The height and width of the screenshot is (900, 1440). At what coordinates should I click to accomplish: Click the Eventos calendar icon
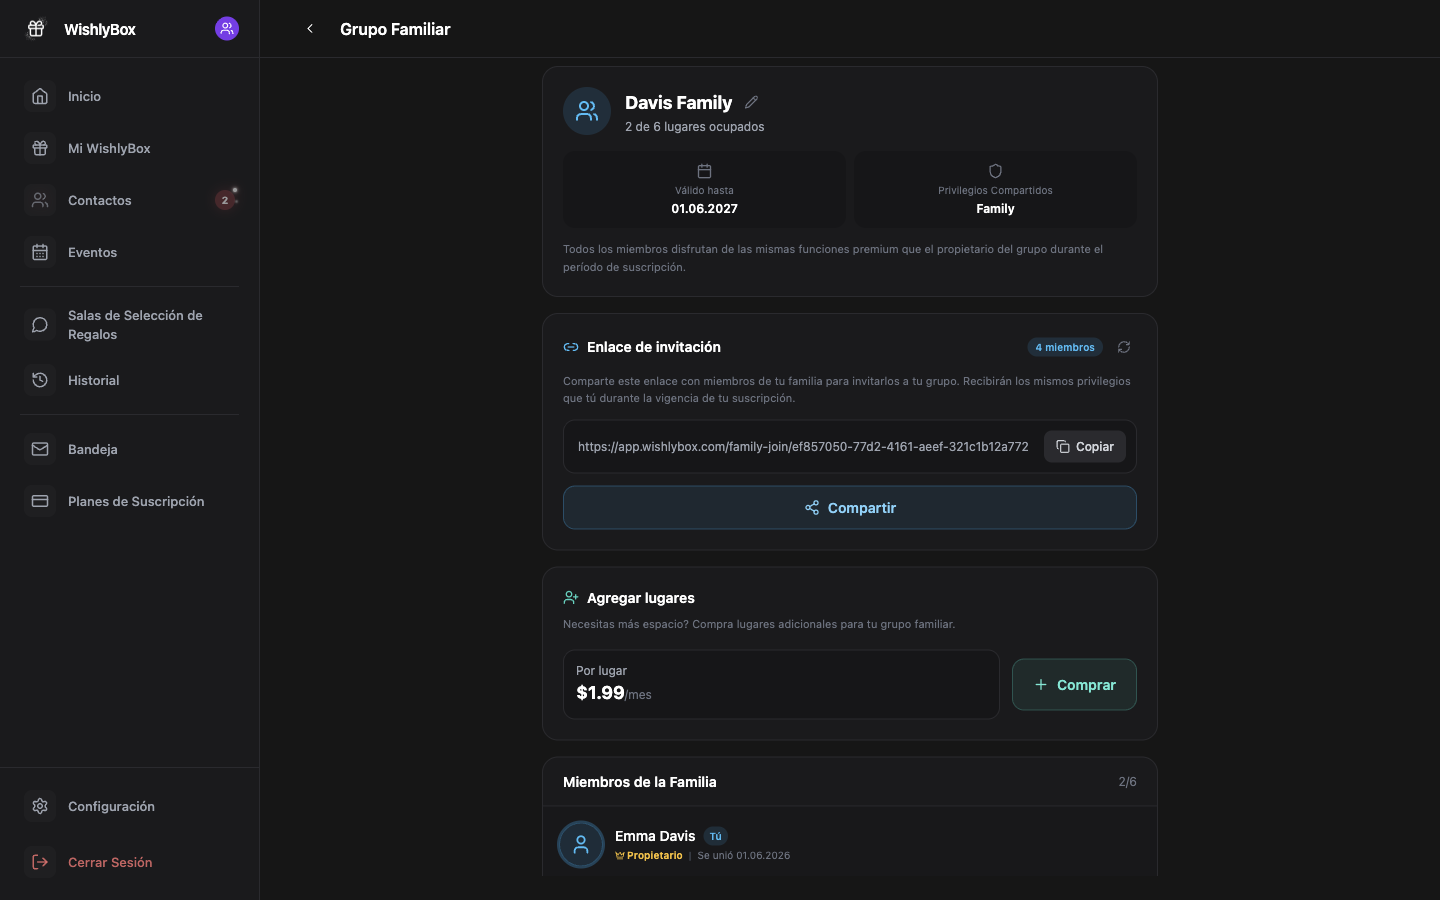[40, 252]
